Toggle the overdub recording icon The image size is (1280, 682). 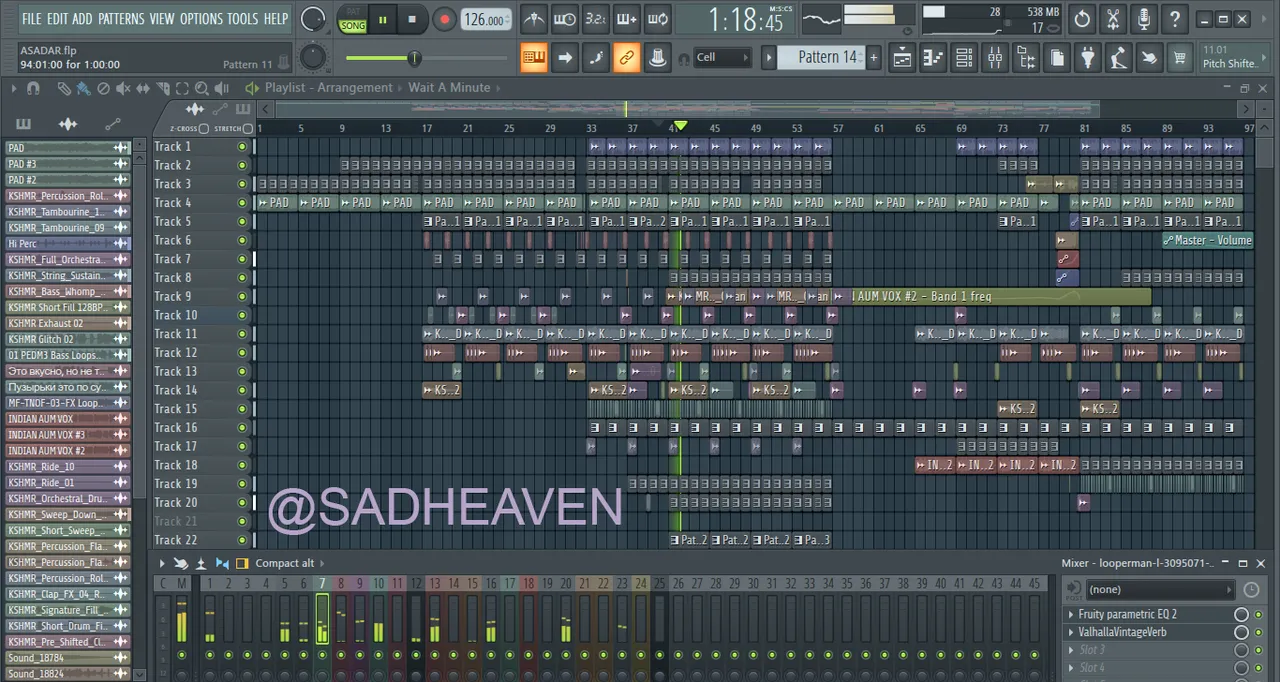(627, 19)
